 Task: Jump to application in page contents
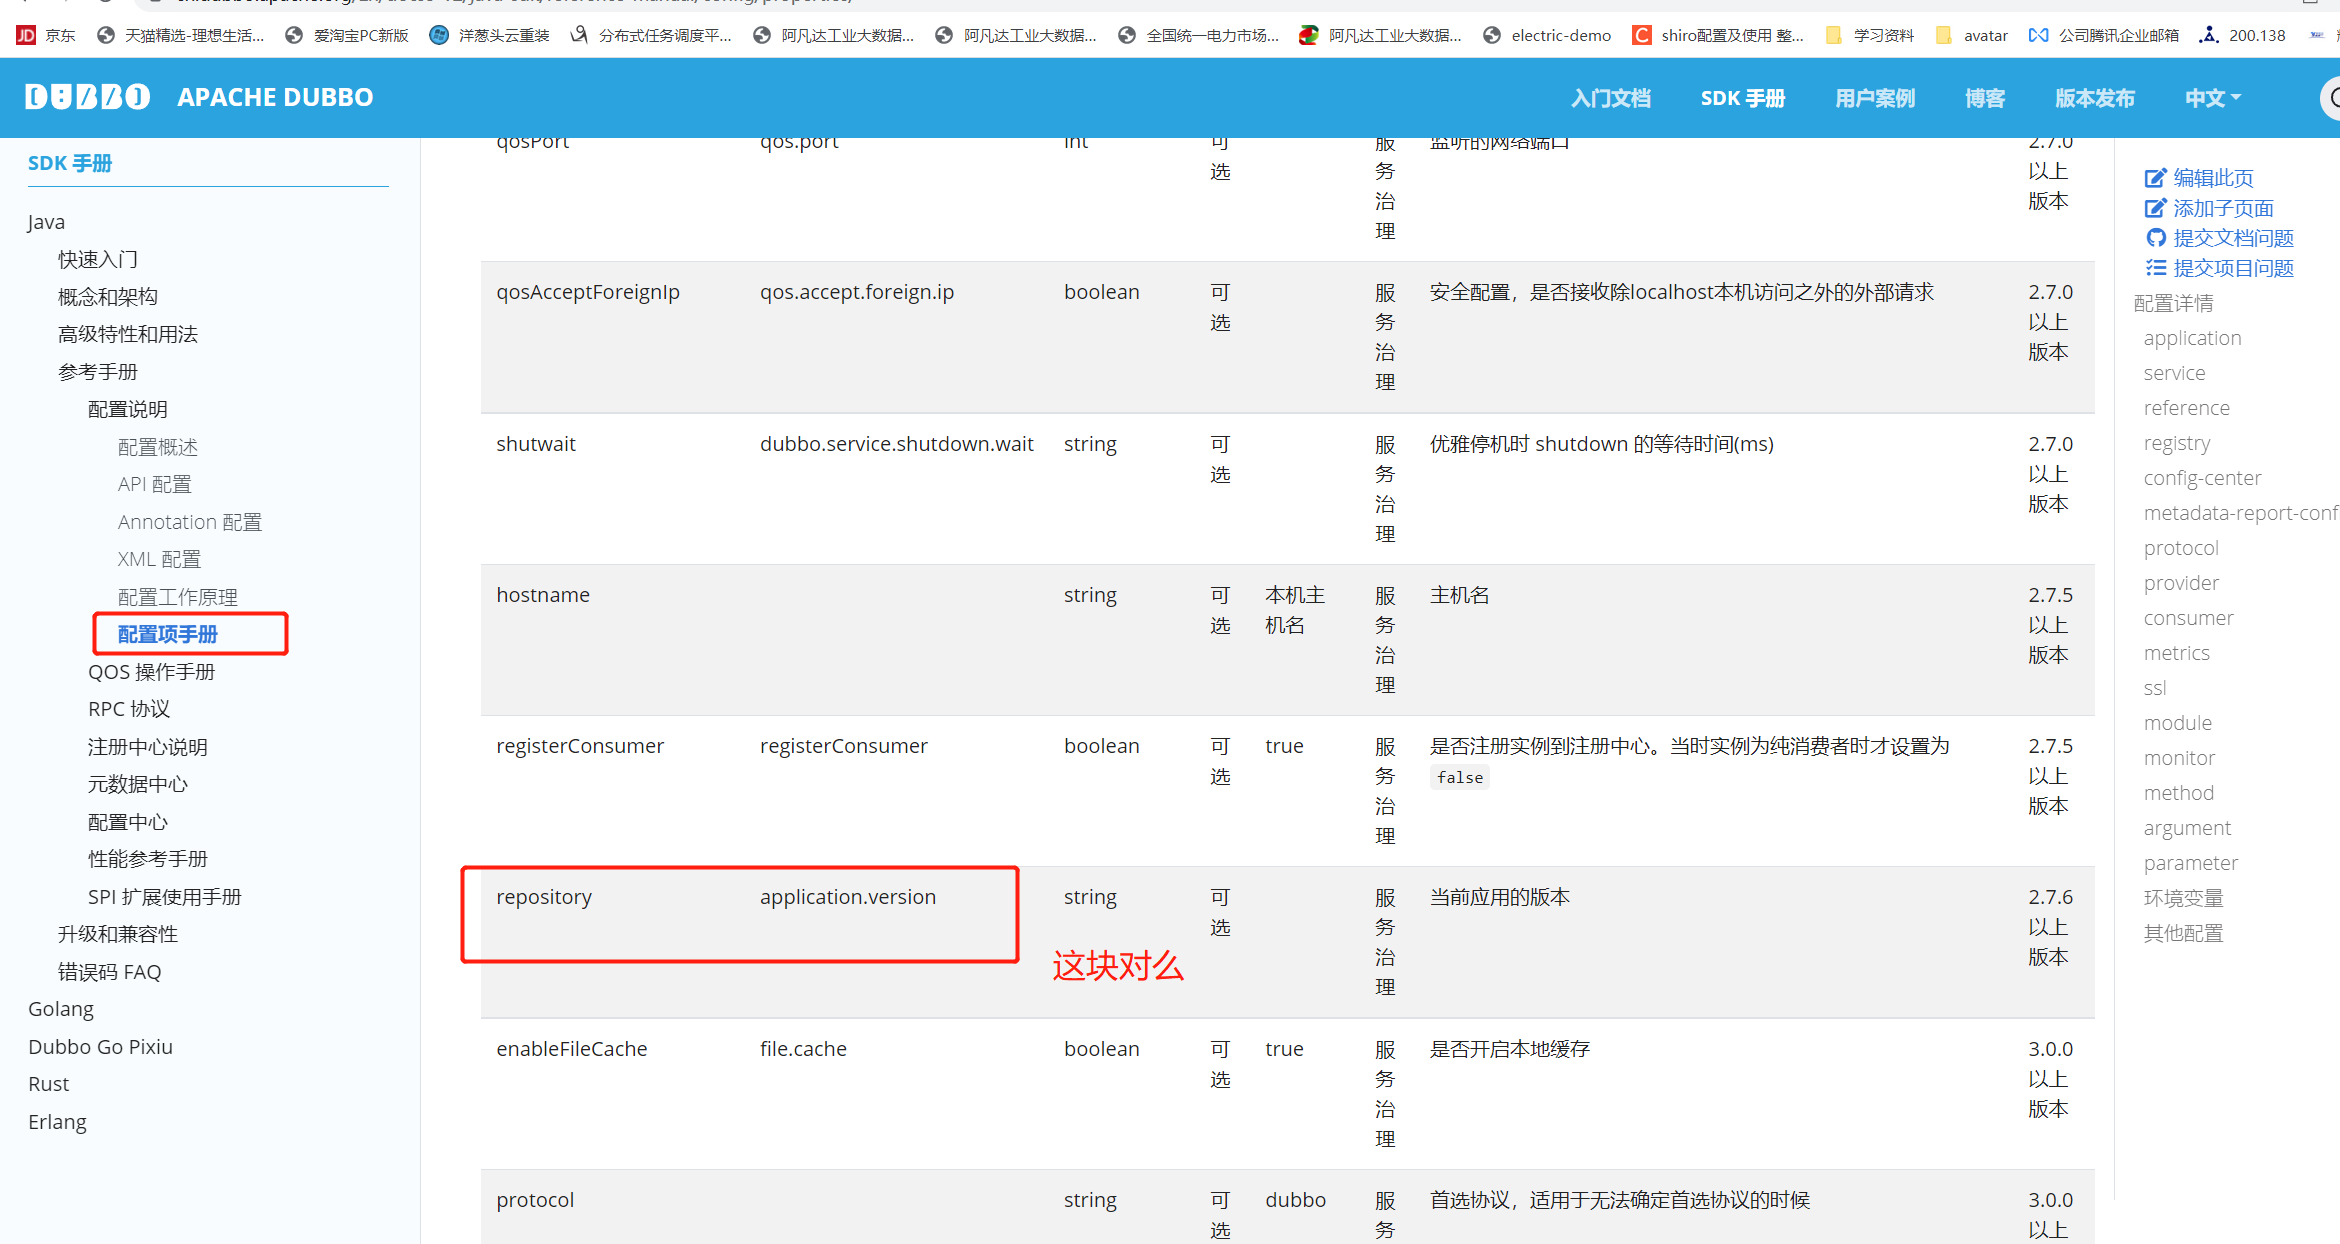click(x=2192, y=338)
